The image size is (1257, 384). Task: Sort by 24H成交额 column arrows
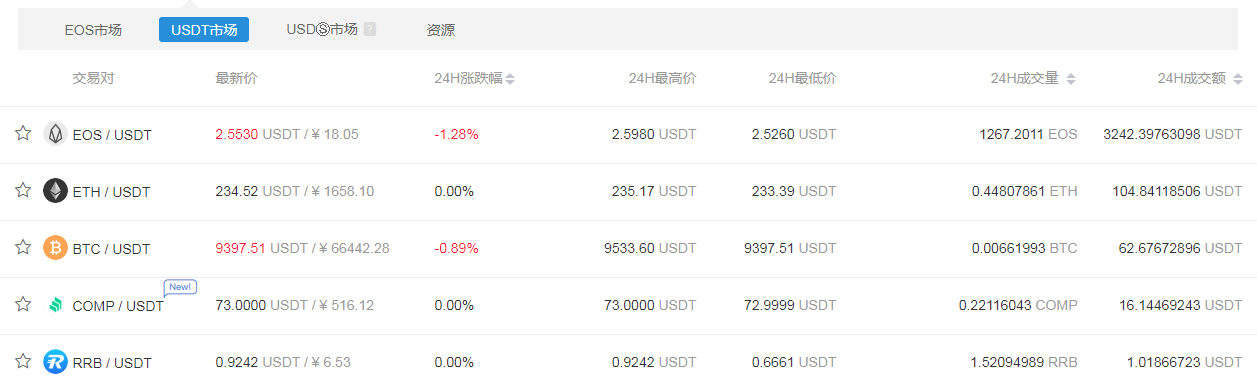1238,79
